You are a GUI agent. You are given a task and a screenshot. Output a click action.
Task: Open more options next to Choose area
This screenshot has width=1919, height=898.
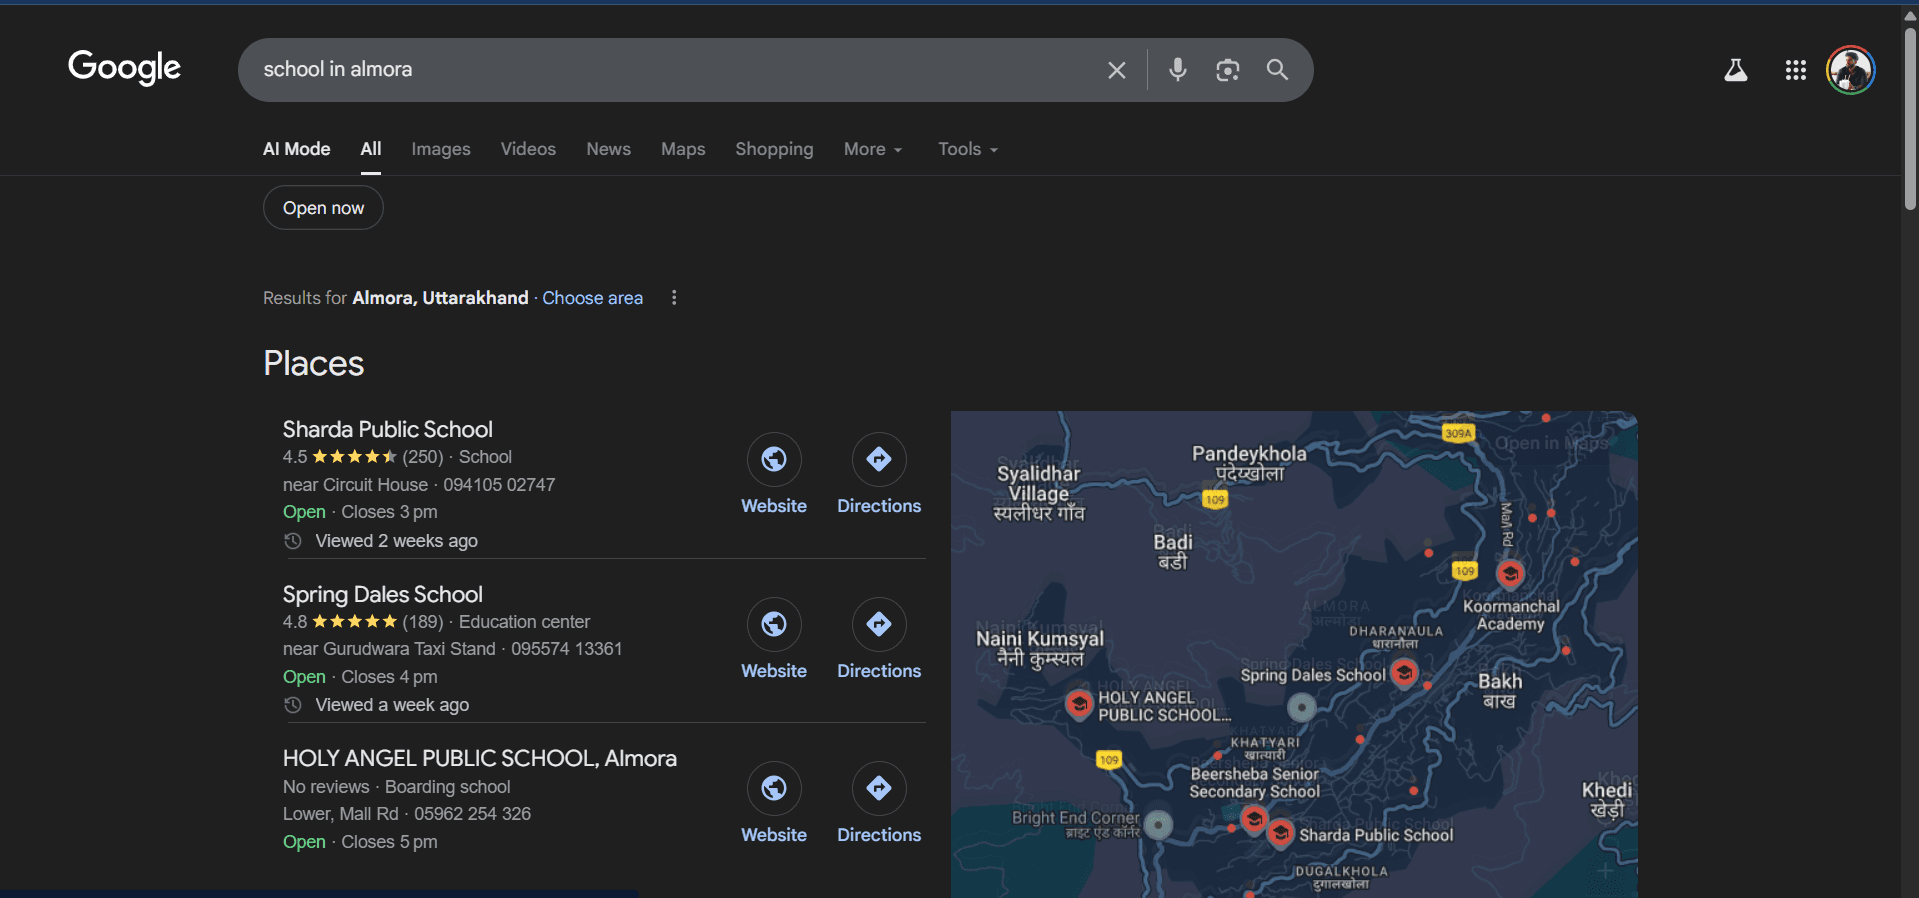[674, 298]
